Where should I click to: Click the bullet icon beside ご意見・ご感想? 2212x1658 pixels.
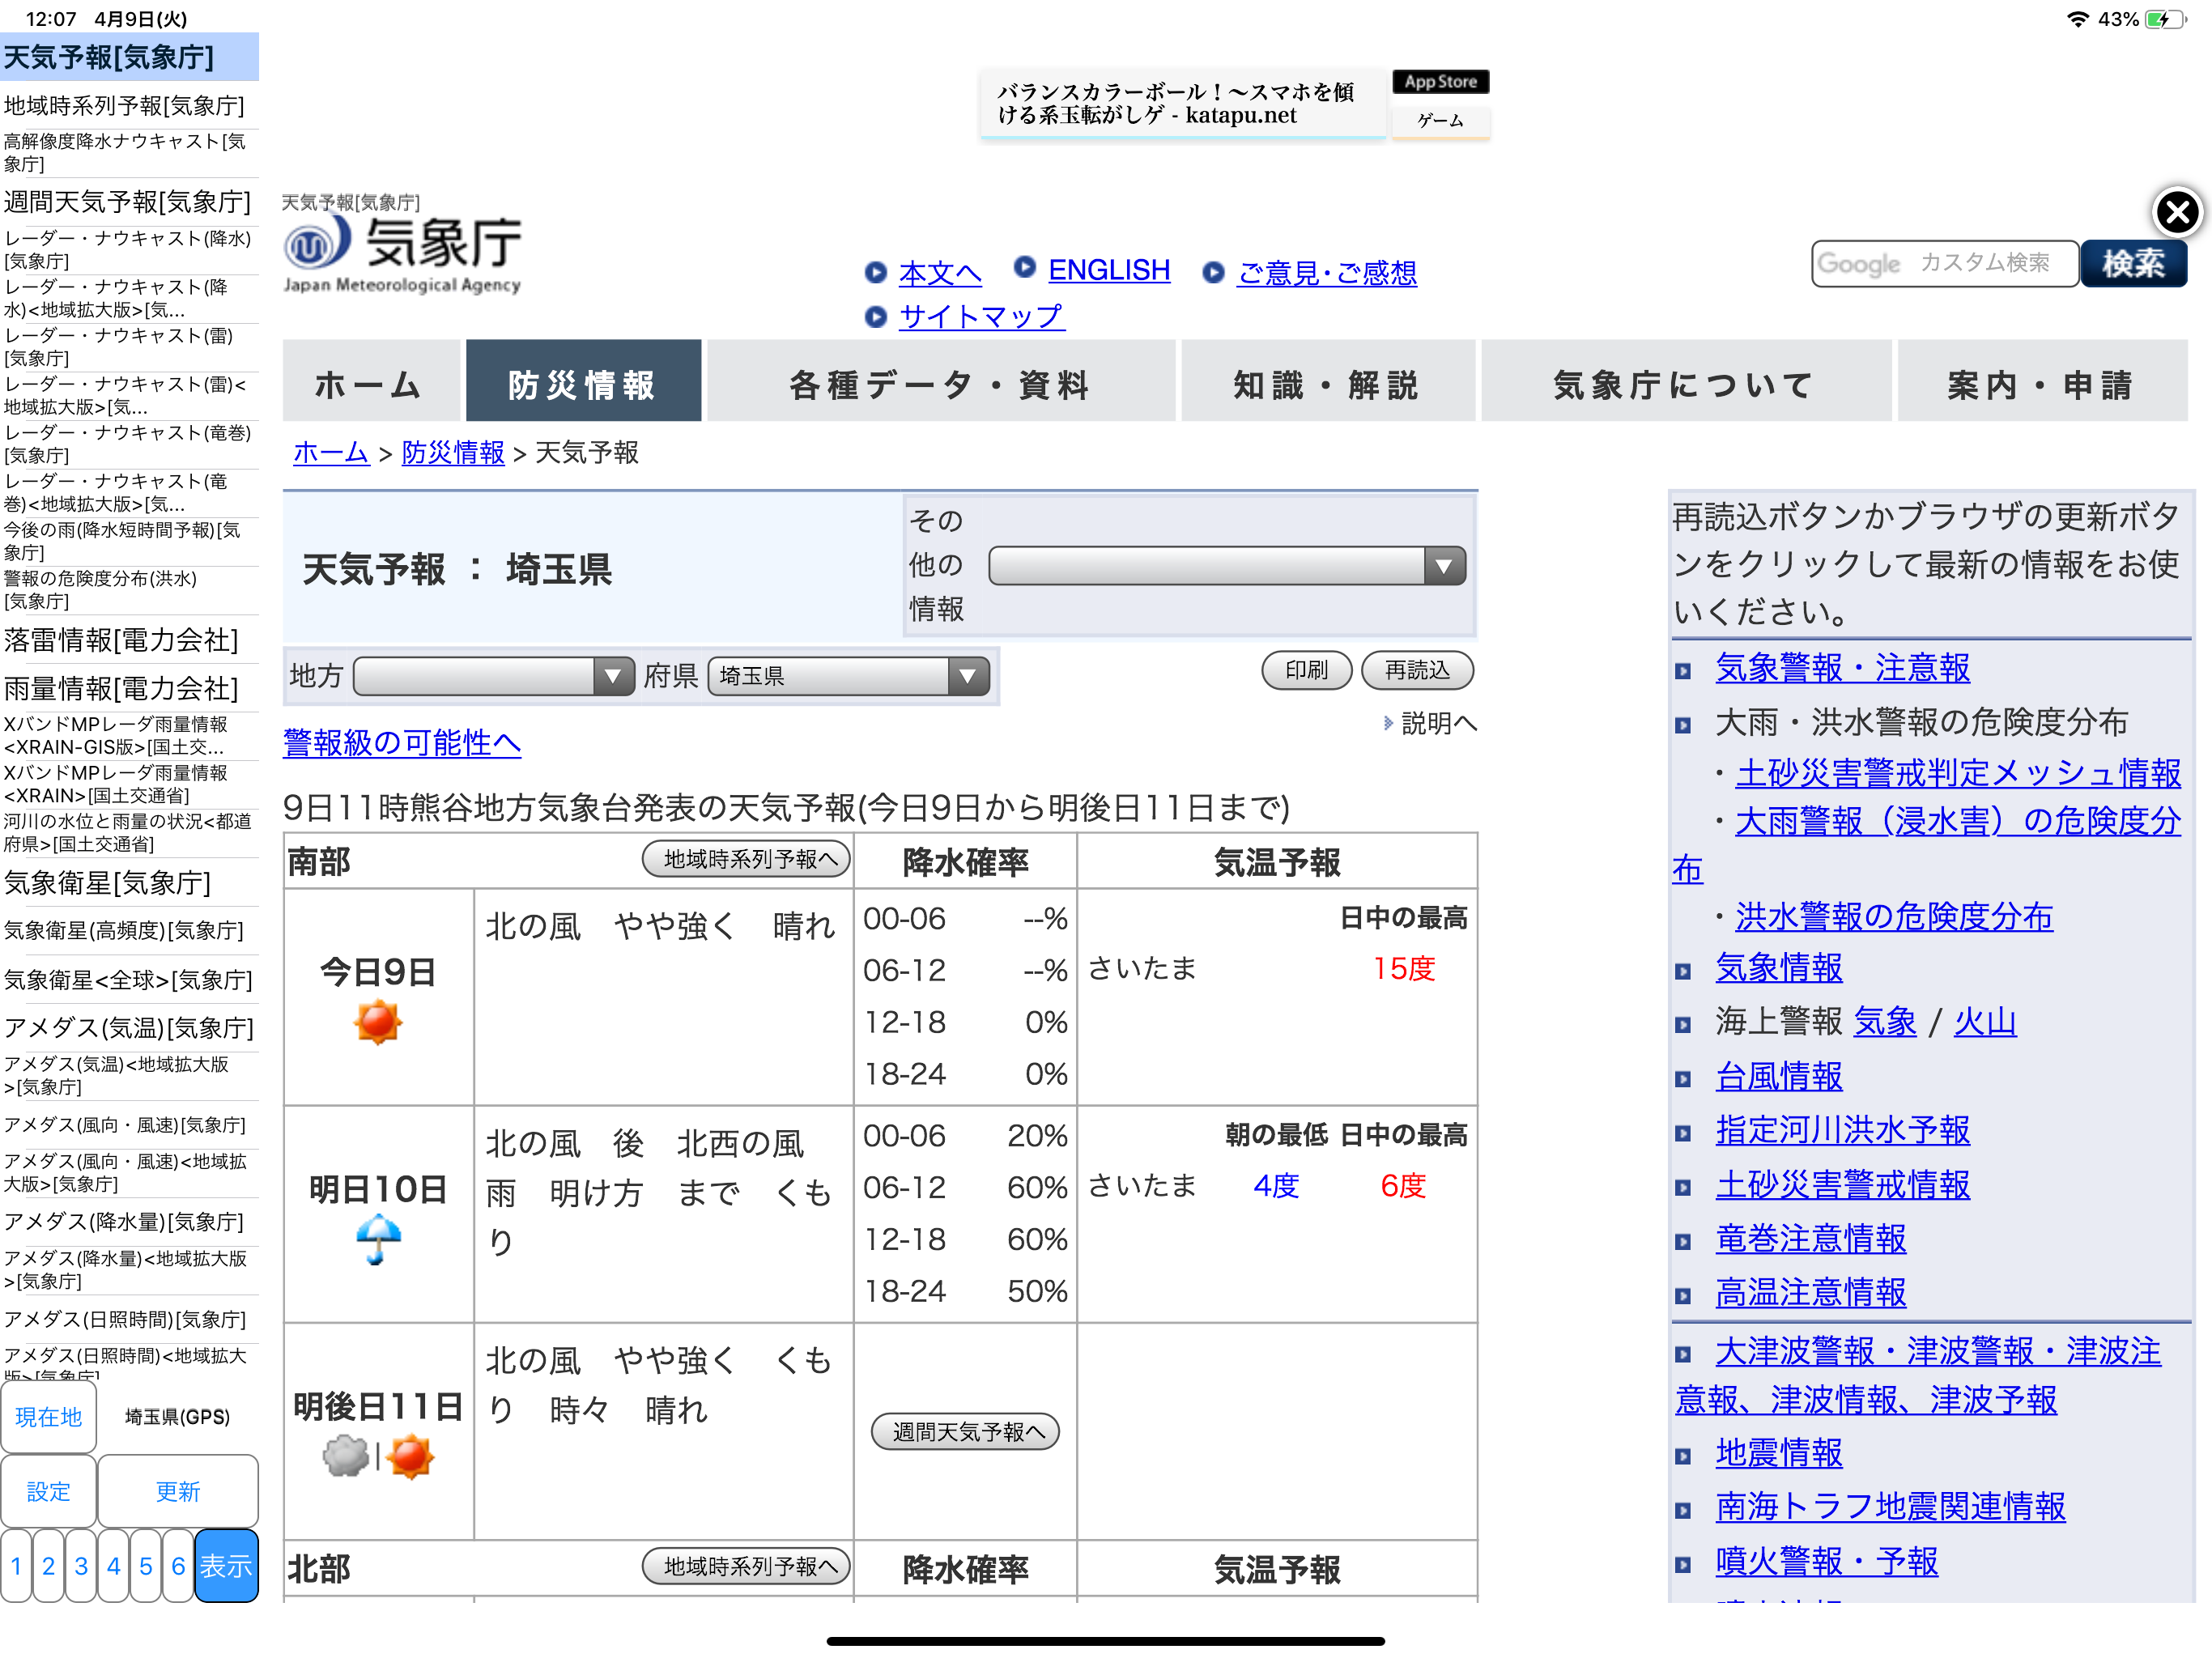(x=1213, y=272)
